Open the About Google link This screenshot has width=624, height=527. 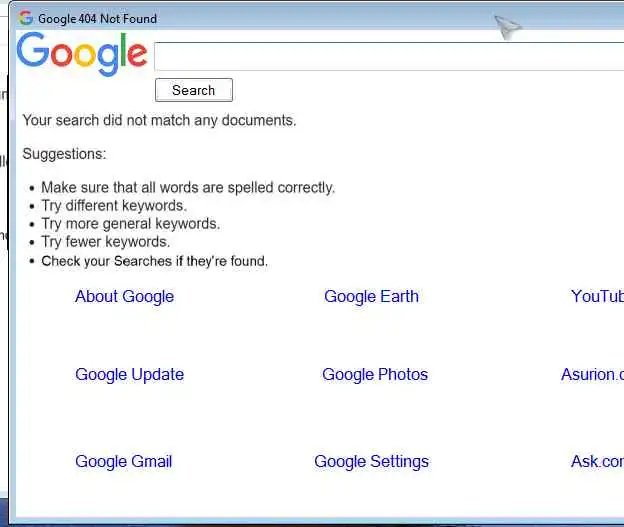tap(125, 297)
